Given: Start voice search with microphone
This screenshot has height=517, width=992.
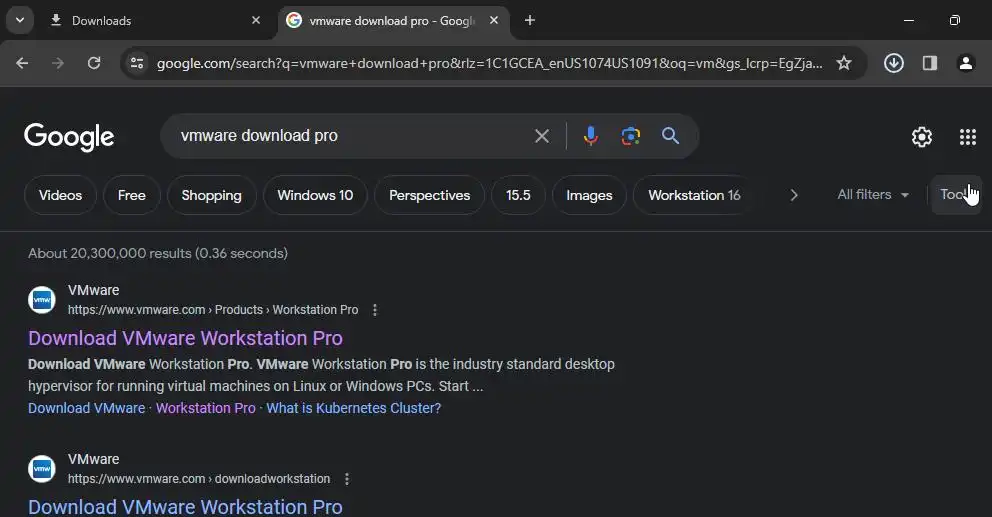Looking at the screenshot, I should tap(591, 136).
